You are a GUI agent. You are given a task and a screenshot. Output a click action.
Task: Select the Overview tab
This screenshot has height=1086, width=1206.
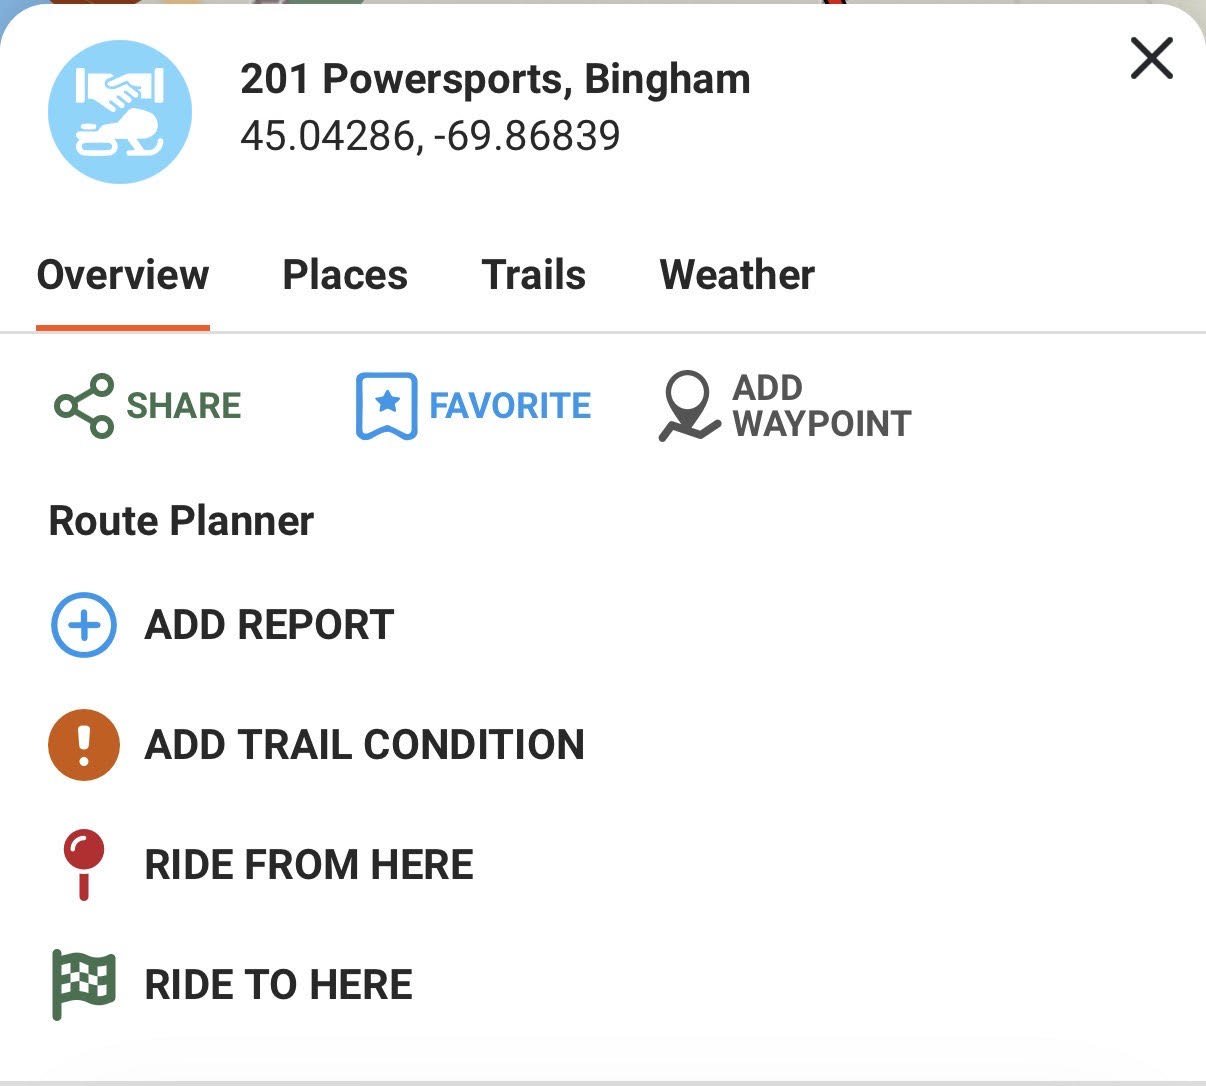pos(122,274)
